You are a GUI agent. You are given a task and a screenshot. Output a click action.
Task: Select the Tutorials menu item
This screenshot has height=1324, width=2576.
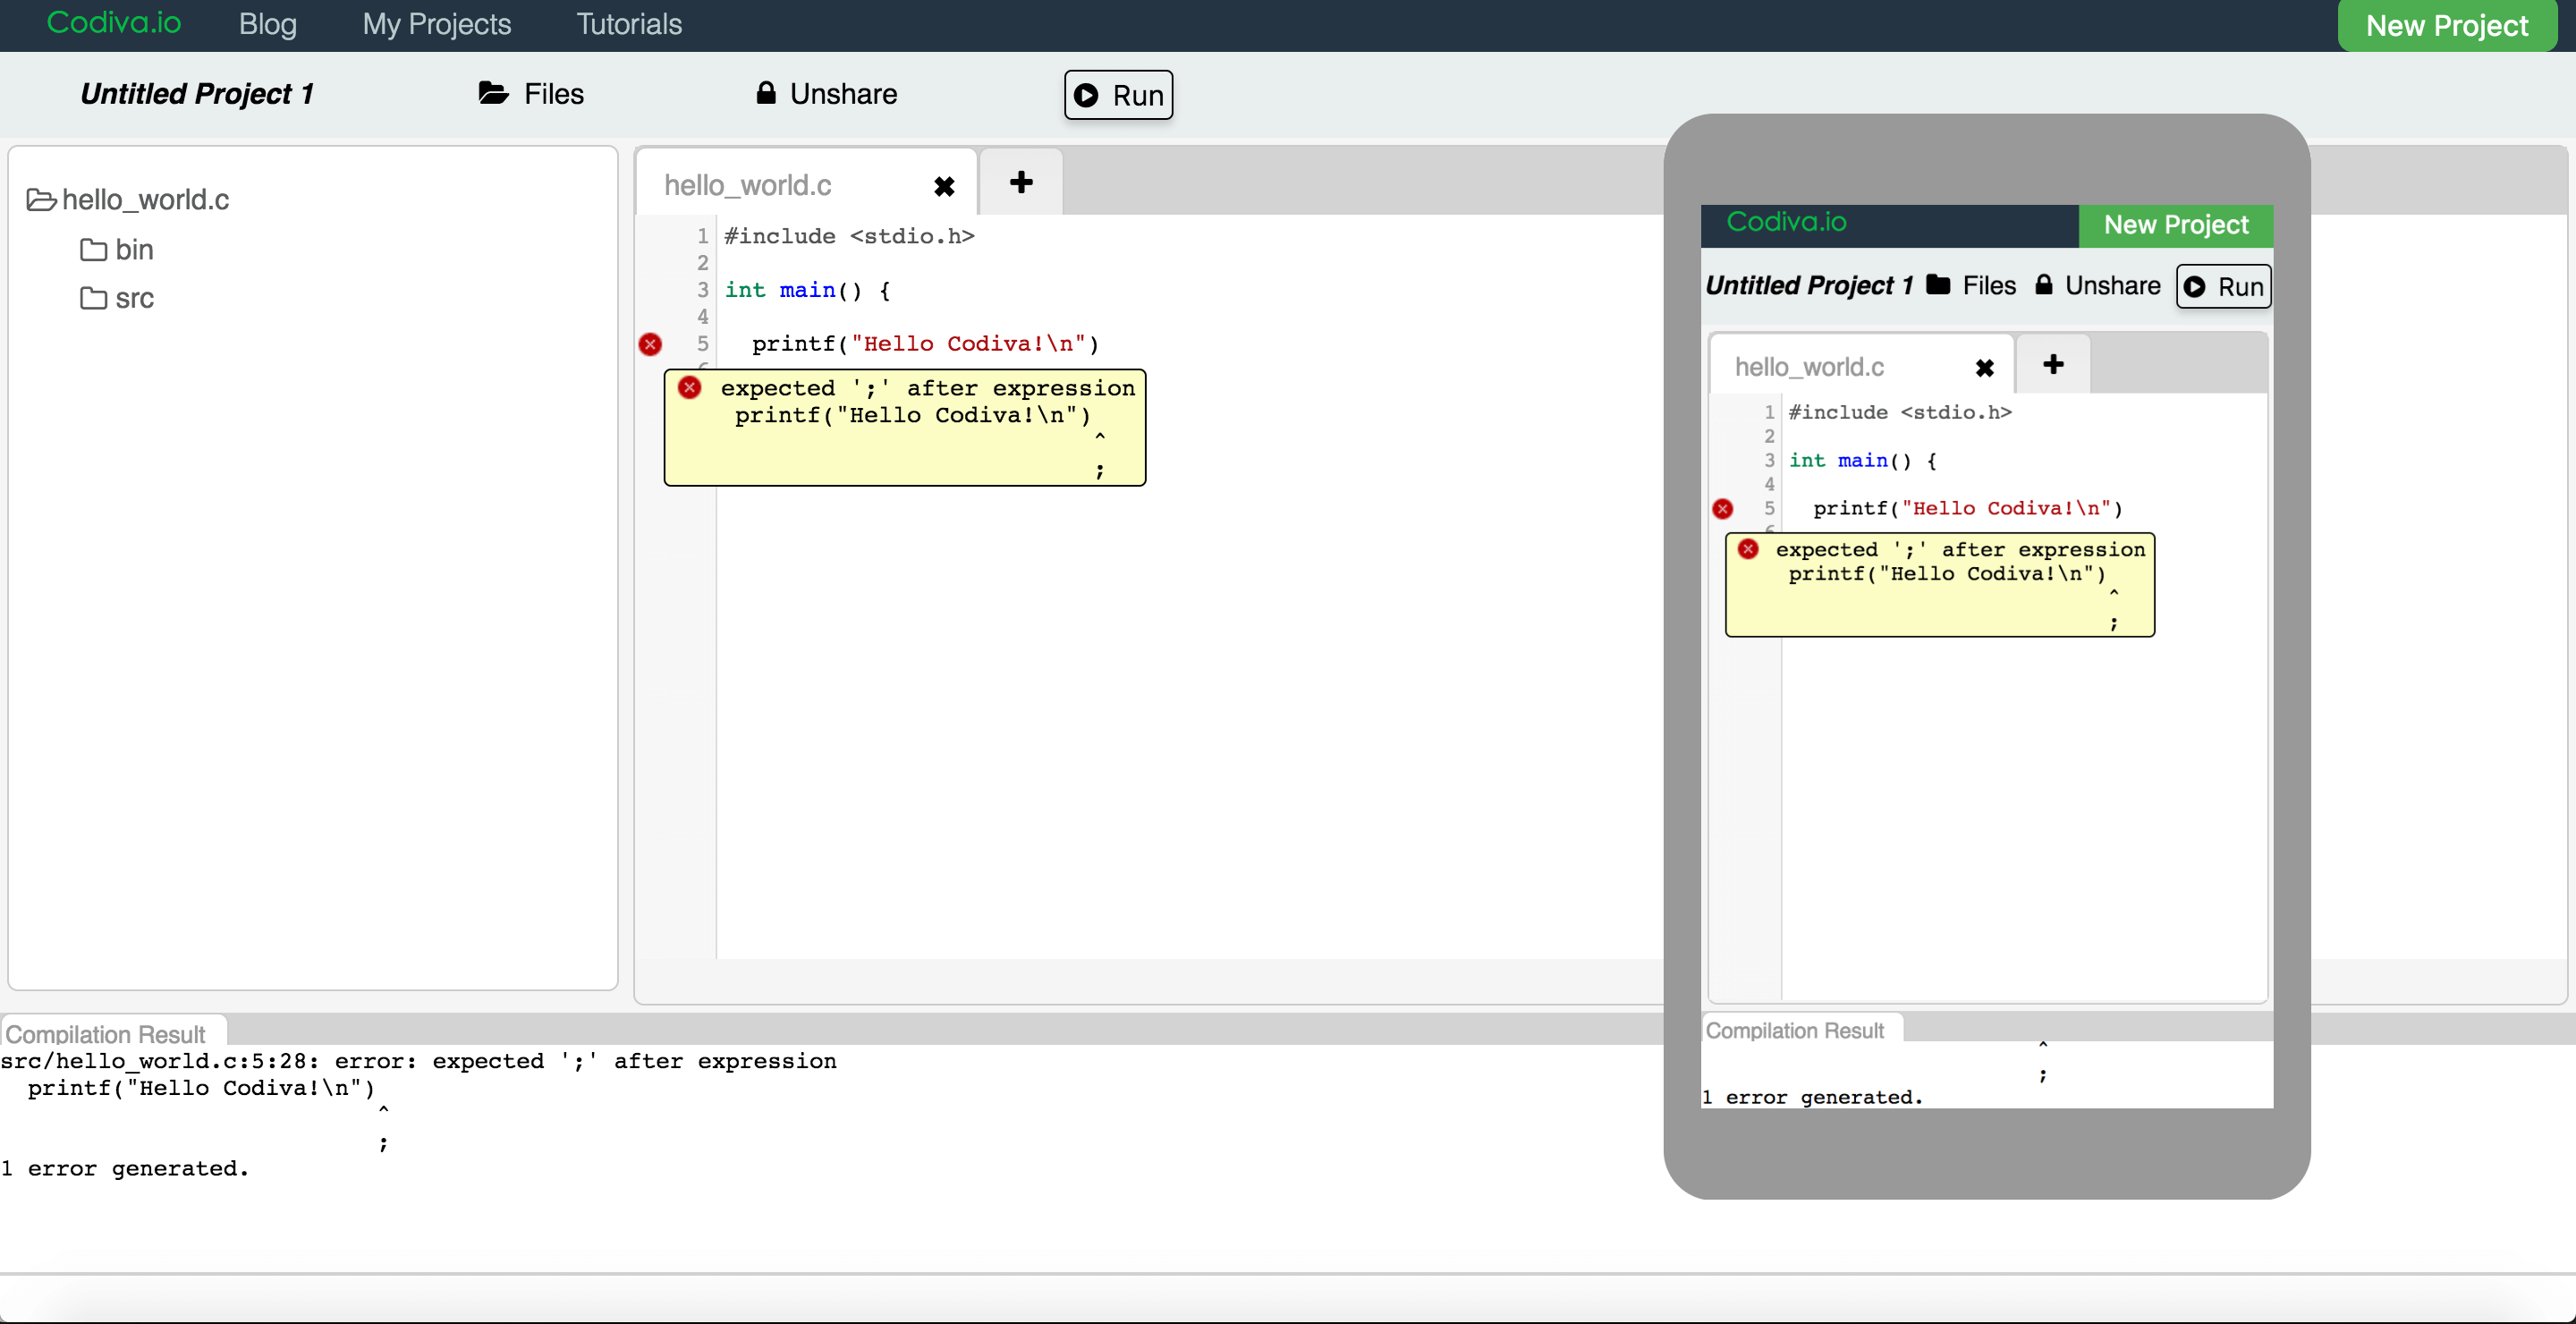pos(626,22)
